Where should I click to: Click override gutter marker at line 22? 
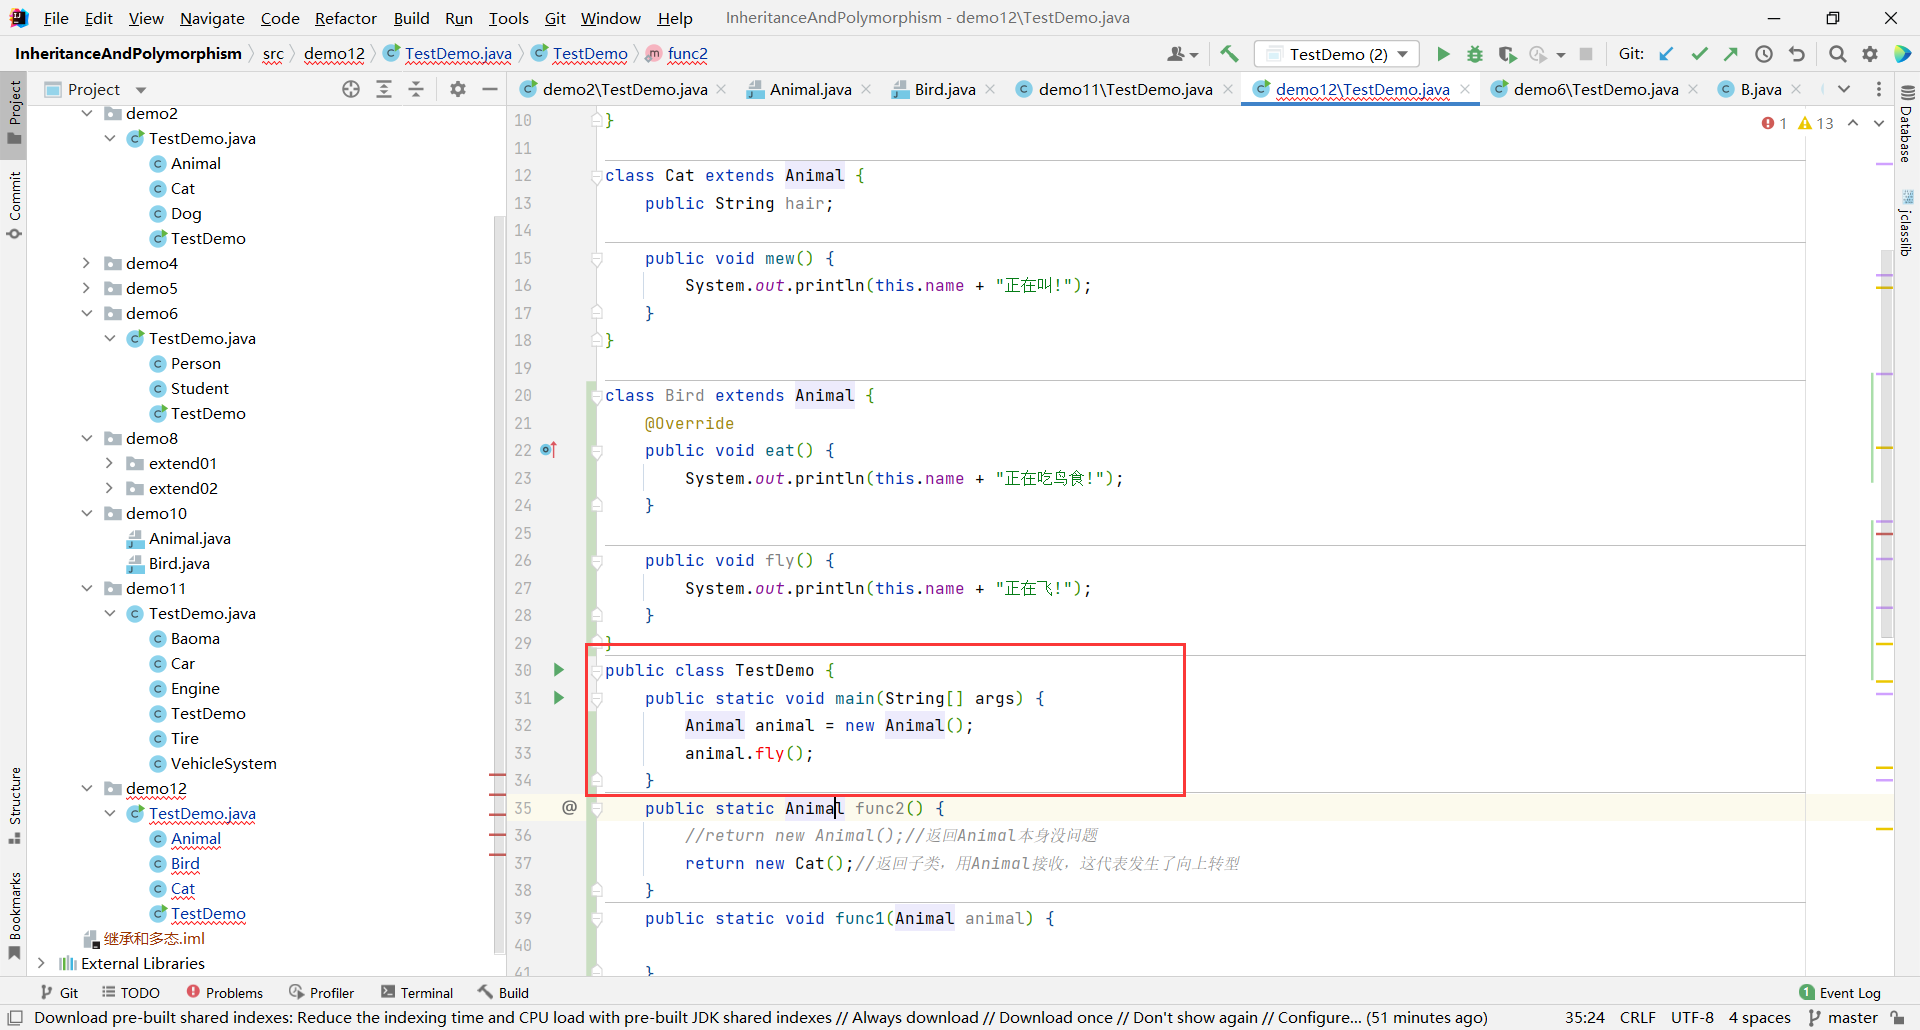pyautogui.click(x=548, y=450)
